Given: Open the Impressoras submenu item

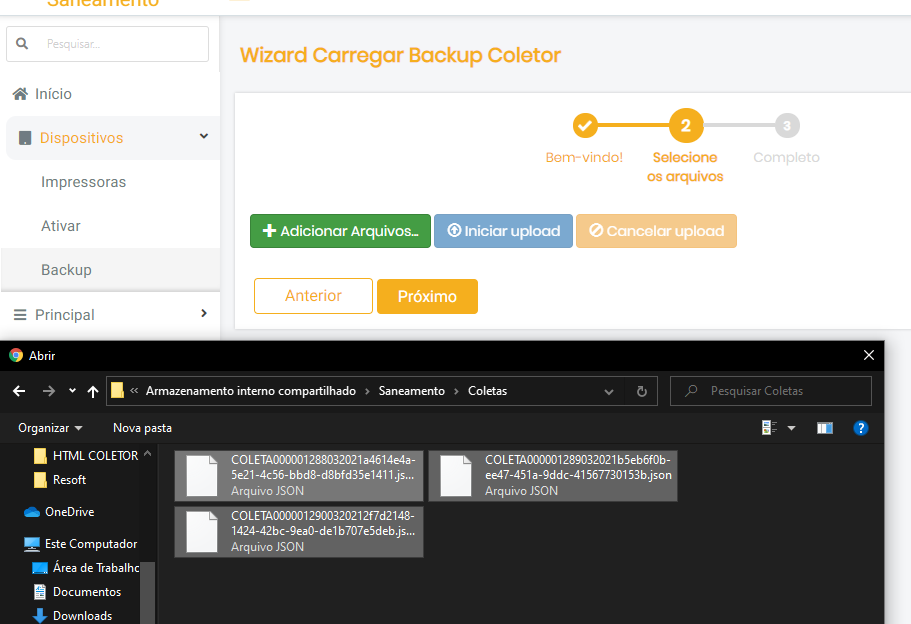Looking at the screenshot, I should tap(83, 182).
